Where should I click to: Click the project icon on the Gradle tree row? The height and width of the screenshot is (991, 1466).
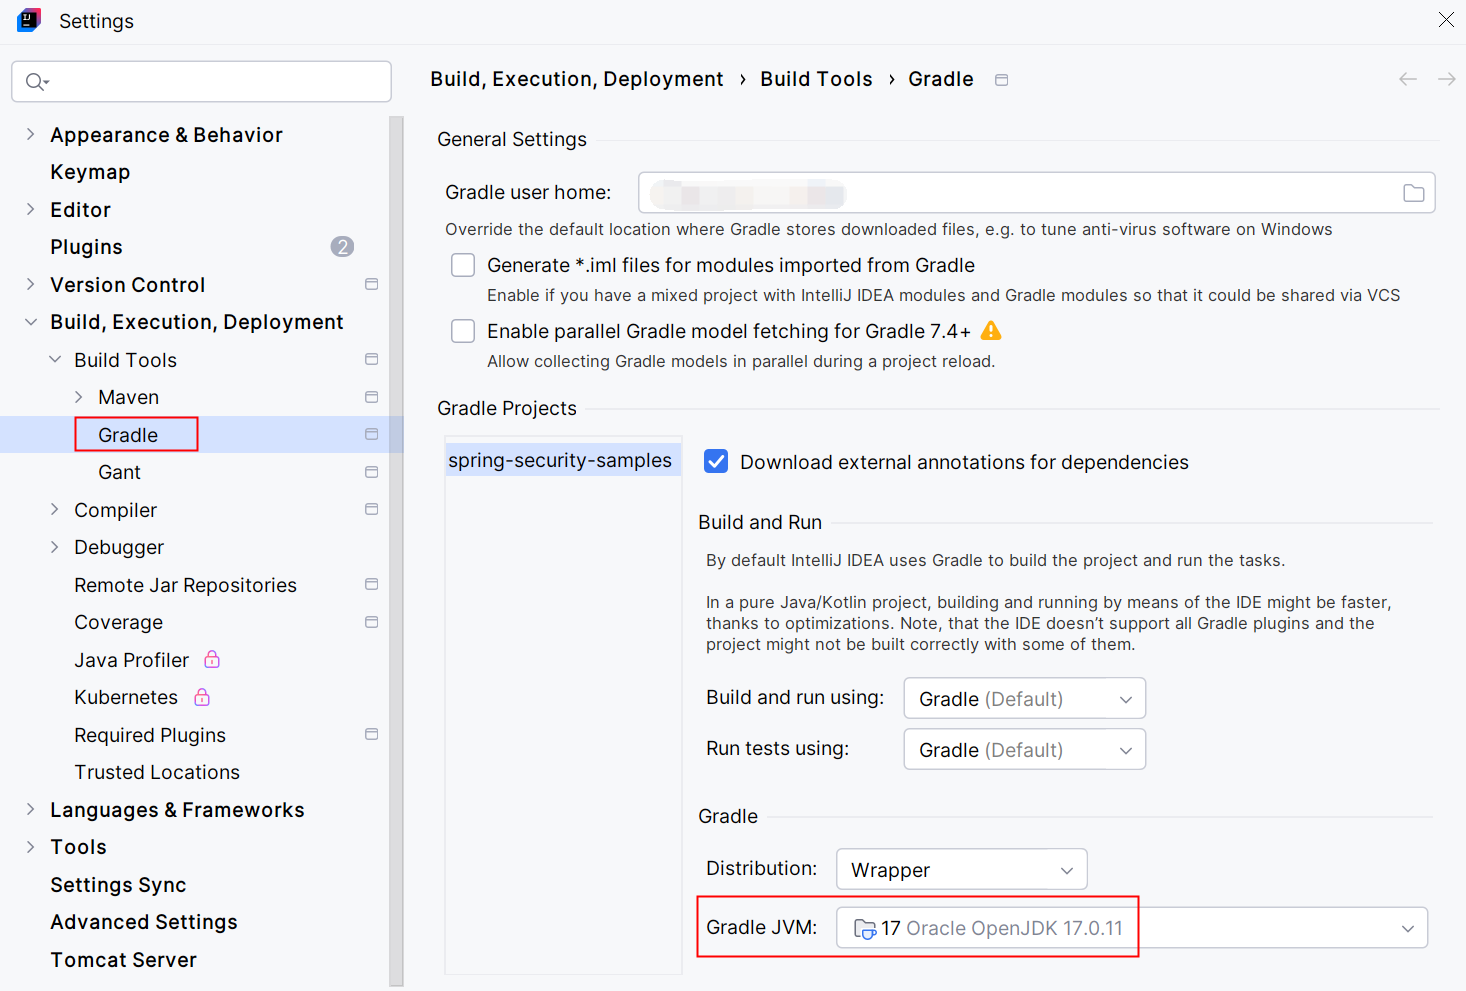(x=371, y=435)
